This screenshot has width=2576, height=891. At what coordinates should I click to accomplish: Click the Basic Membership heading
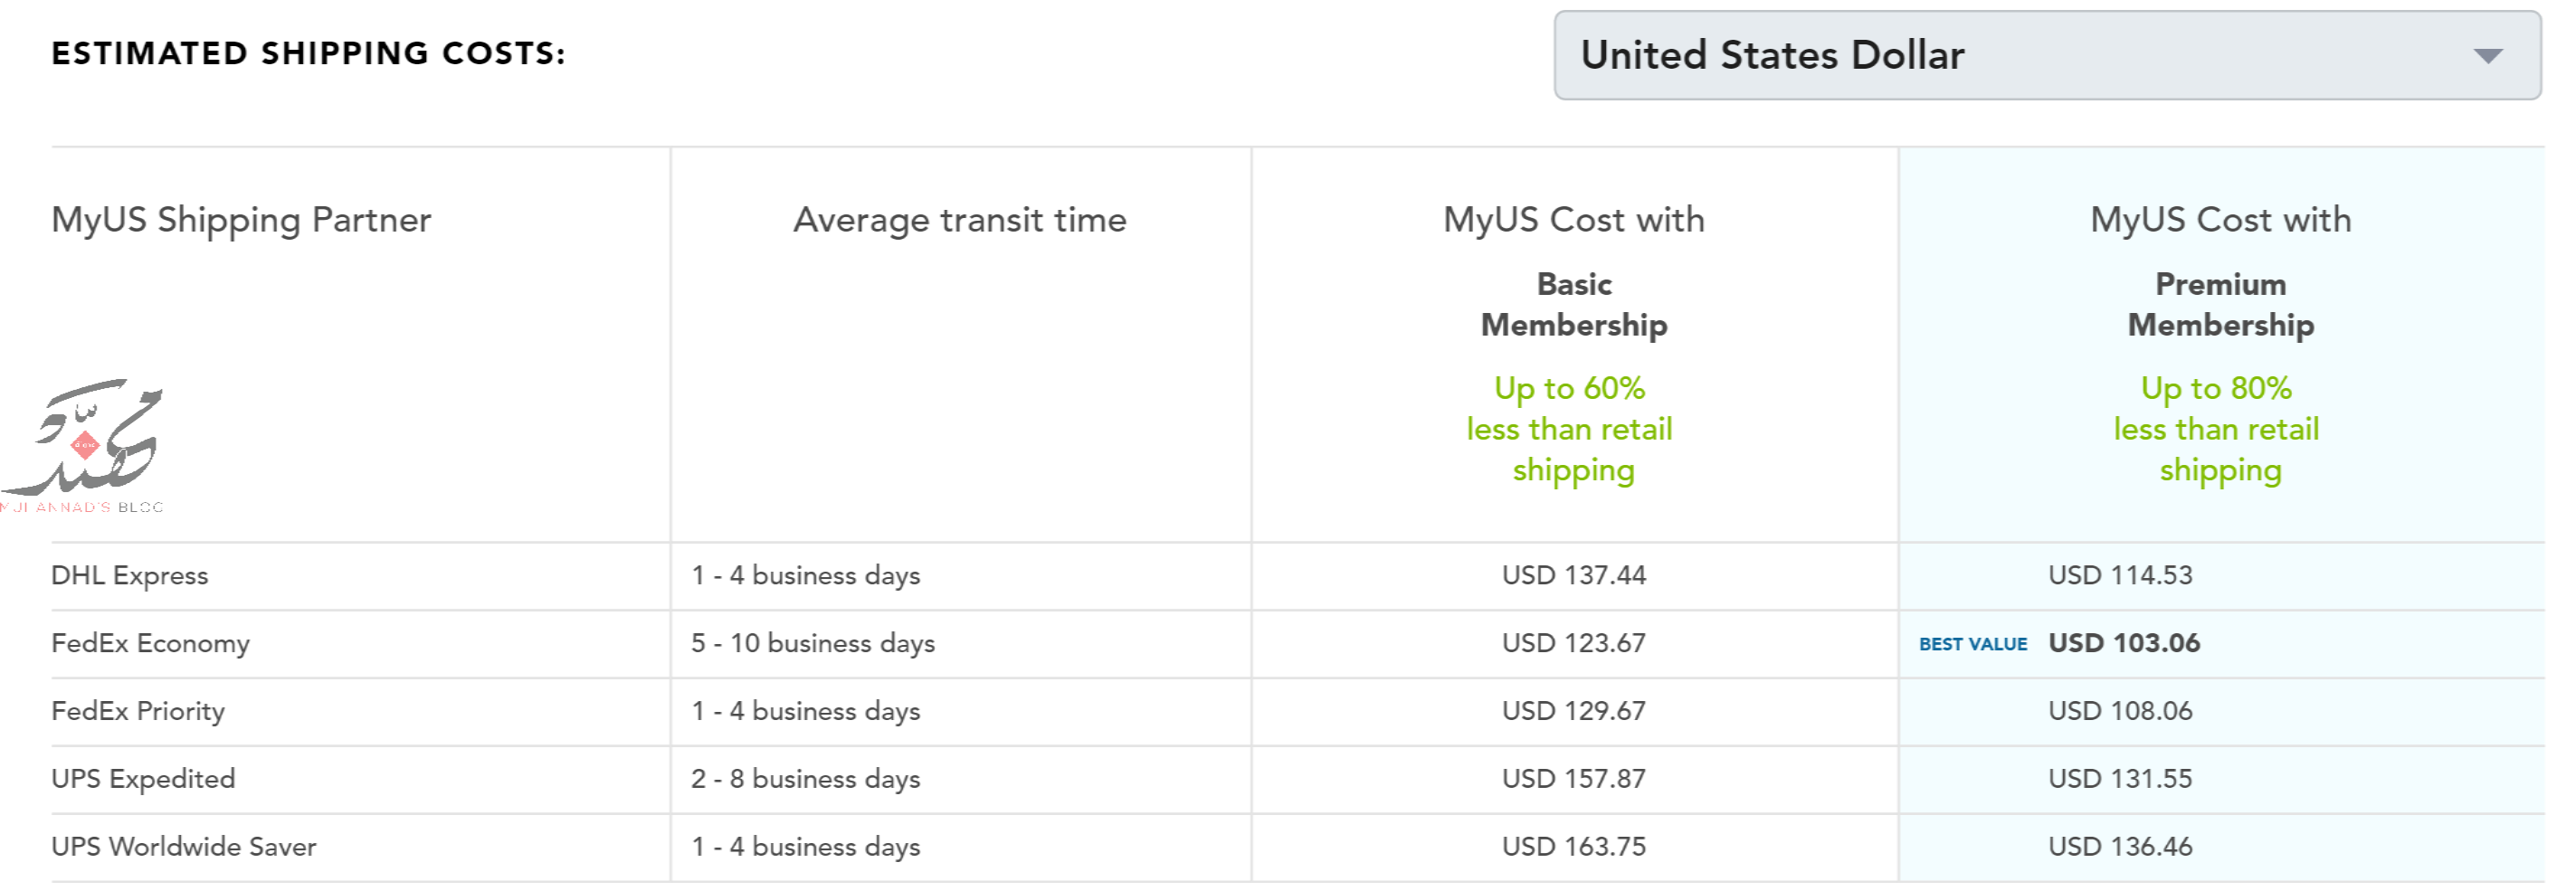click(1574, 305)
